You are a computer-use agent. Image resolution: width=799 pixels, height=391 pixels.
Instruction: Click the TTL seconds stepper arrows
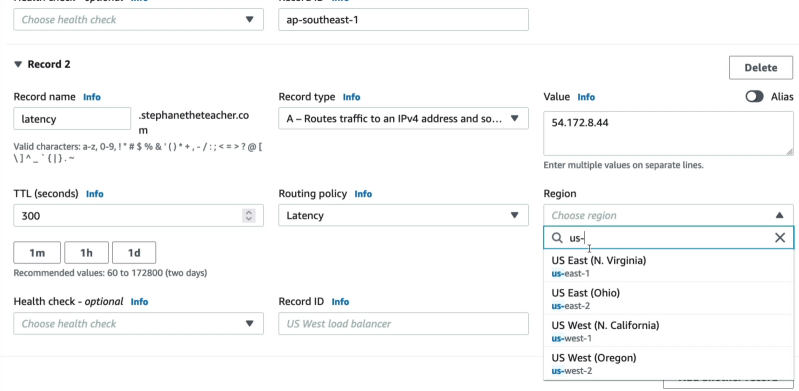point(248,216)
